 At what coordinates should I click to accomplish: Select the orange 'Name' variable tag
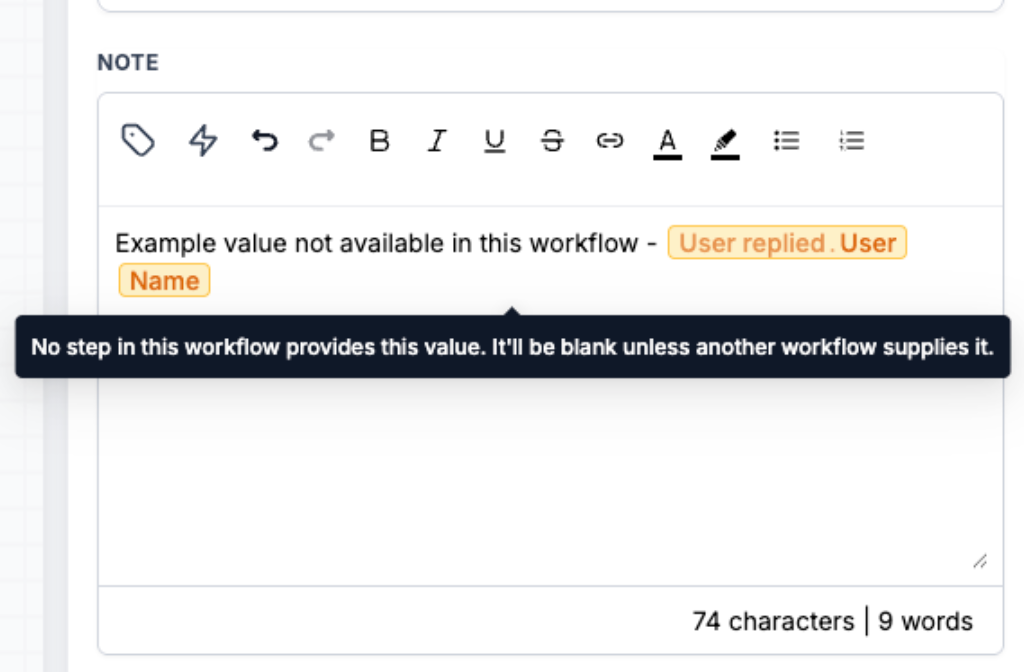tap(165, 281)
